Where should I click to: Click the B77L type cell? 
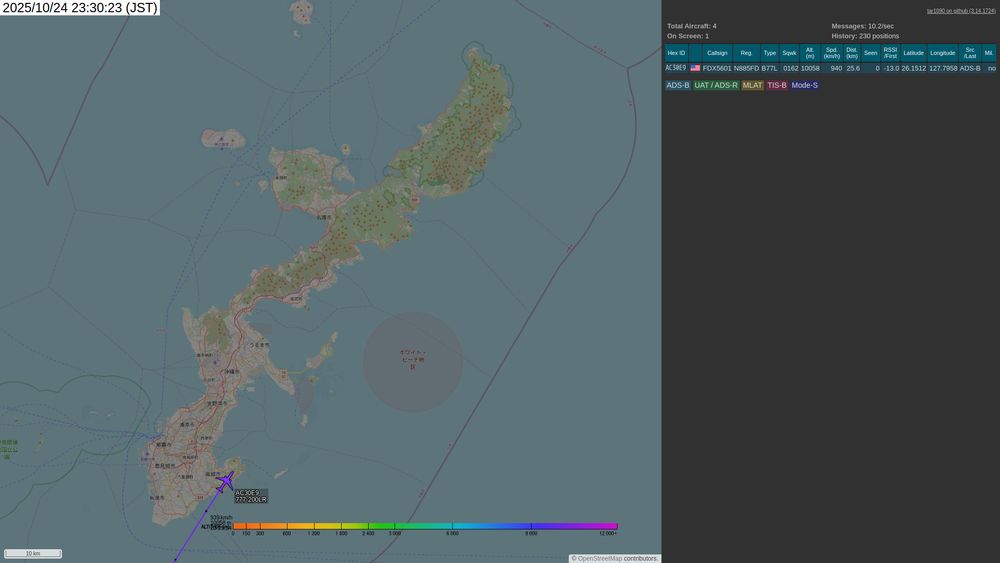coord(769,68)
